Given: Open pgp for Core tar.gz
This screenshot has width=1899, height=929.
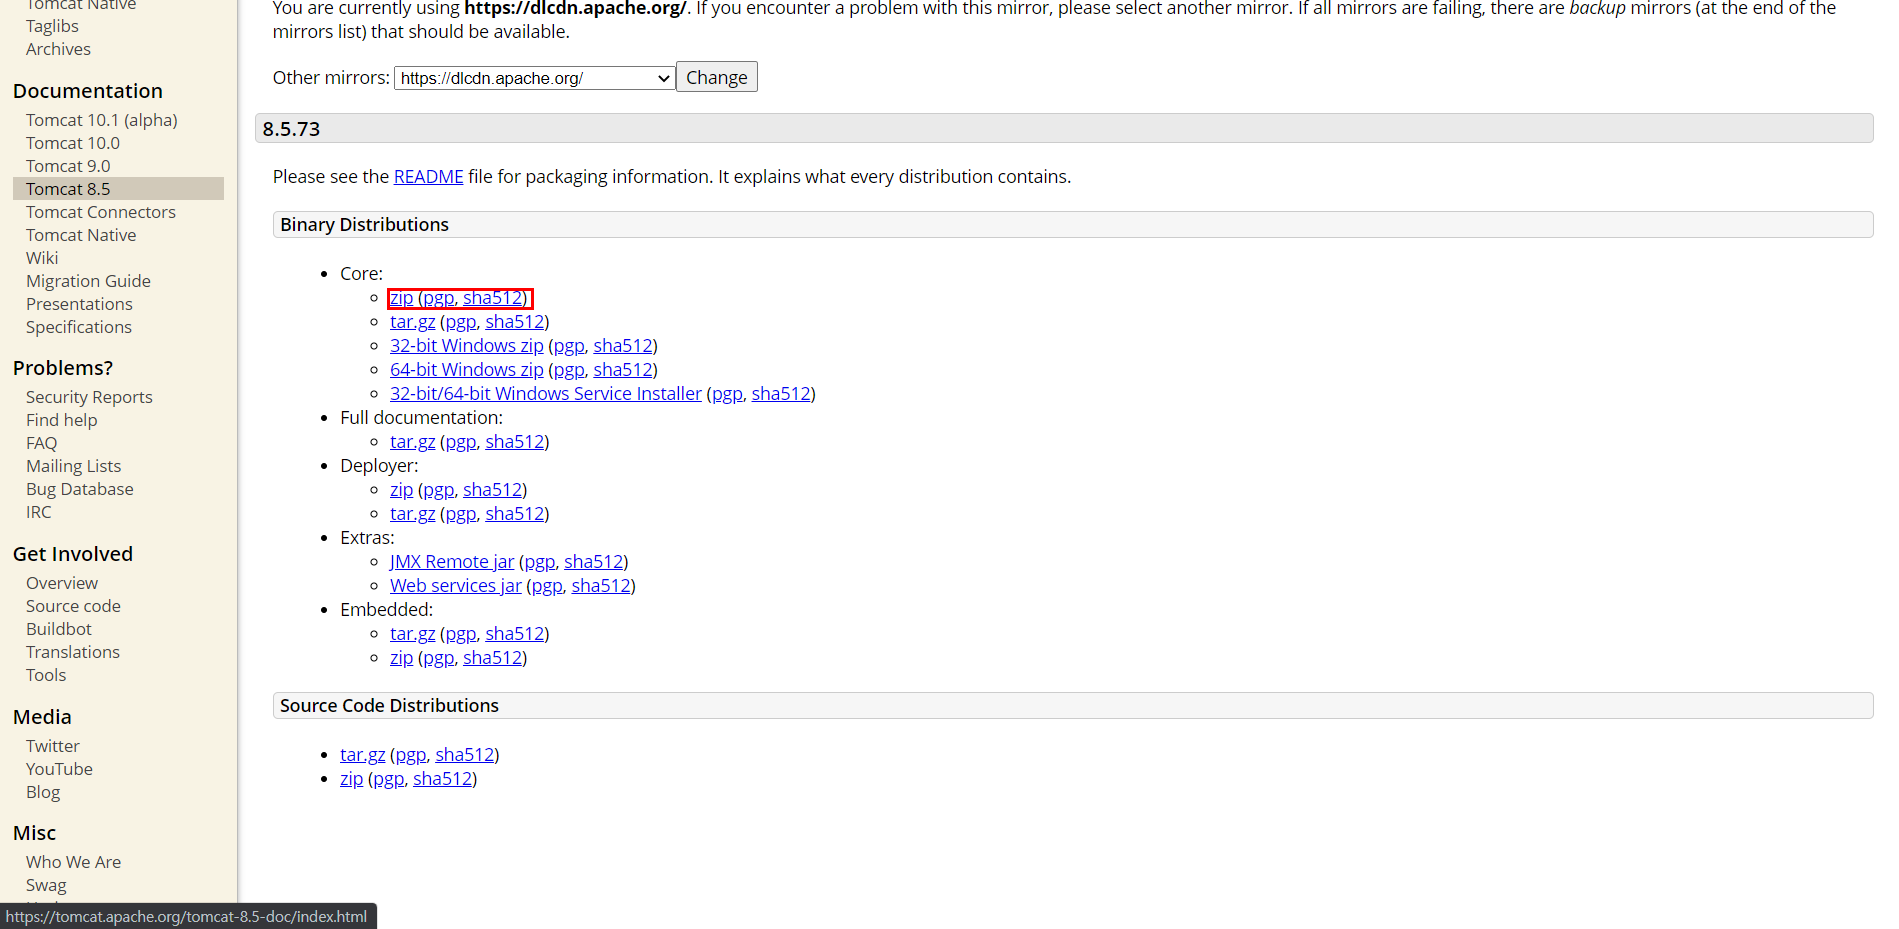Looking at the screenshot, I should (460, 322).
